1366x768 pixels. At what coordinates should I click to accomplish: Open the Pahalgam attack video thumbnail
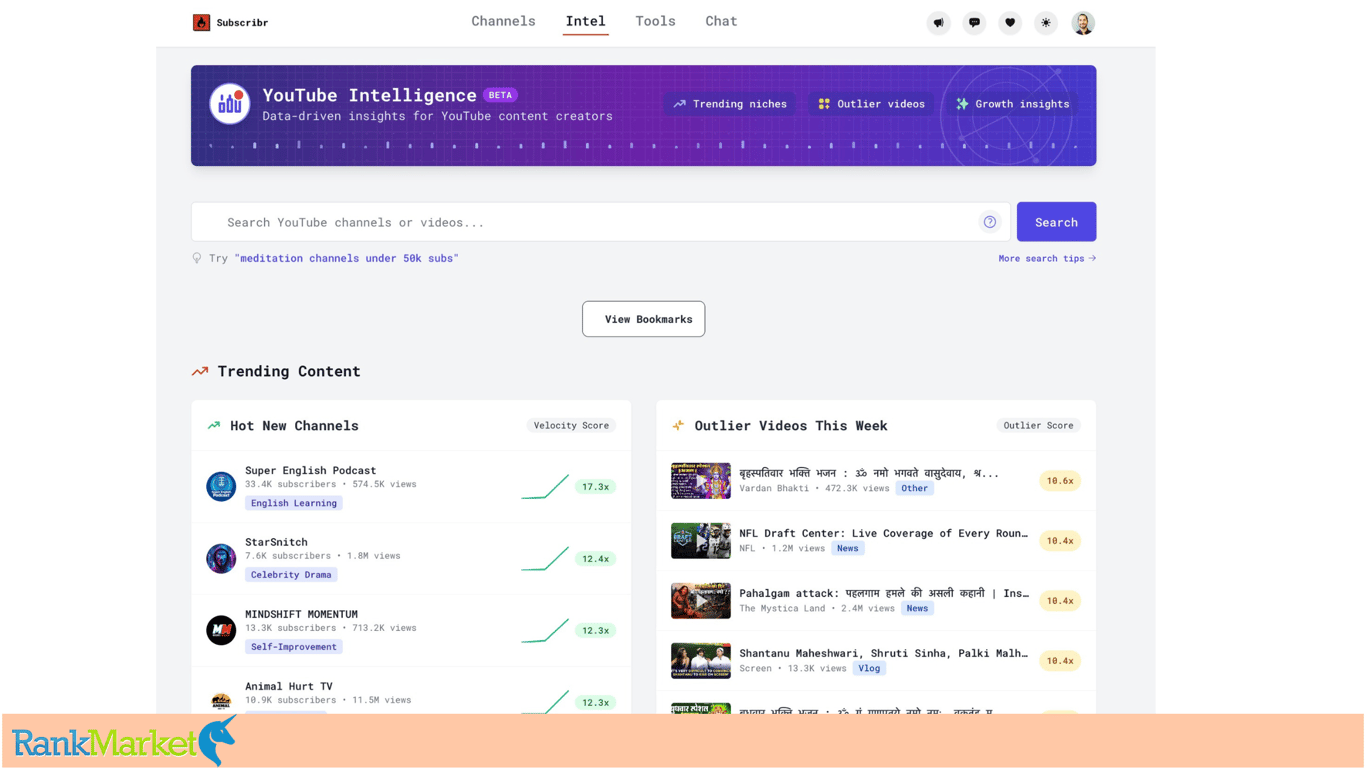coord(701,601)
